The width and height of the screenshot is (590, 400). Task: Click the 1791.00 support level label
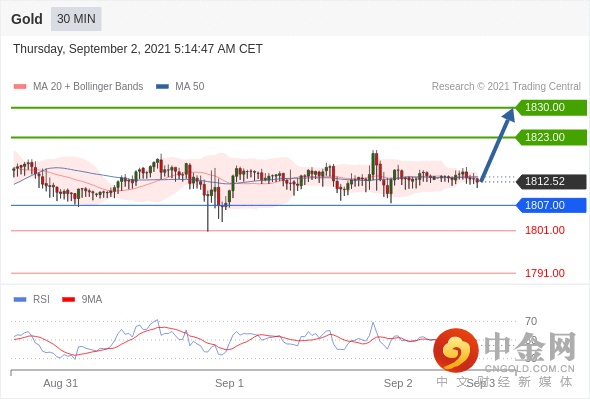coord(545,273)
